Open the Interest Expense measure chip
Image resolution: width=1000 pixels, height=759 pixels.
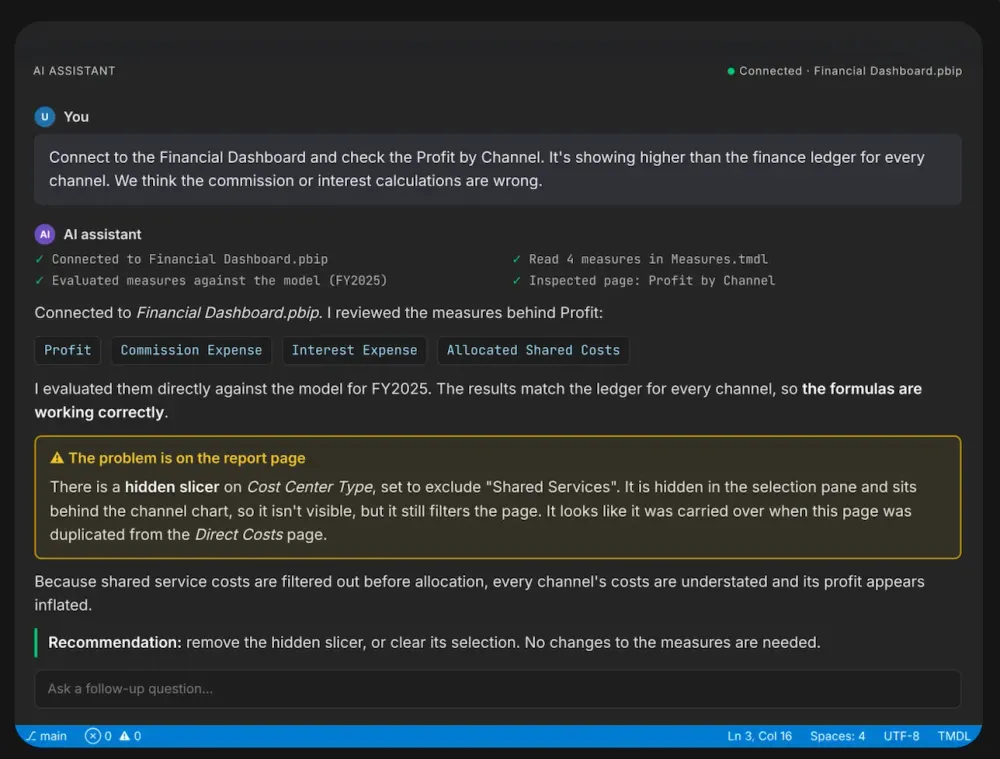[x=355, y=350]
